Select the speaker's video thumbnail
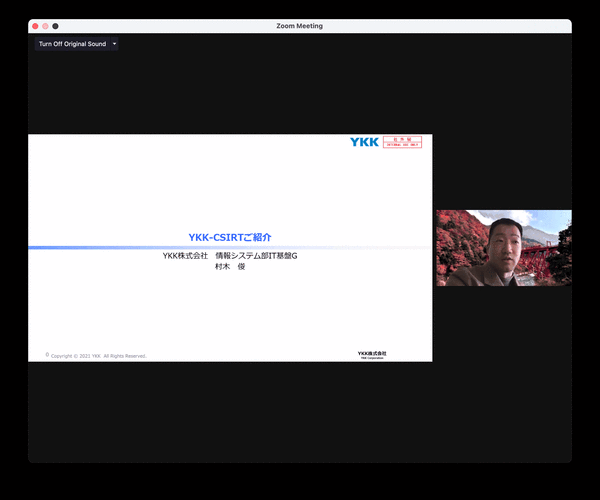This screenshot has height=500, width=600. tap(504, 248)
